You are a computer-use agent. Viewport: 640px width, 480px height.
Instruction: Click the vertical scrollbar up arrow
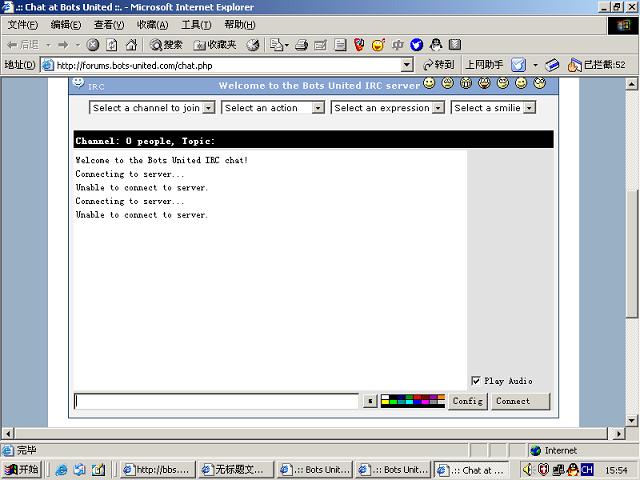(631, 84)
